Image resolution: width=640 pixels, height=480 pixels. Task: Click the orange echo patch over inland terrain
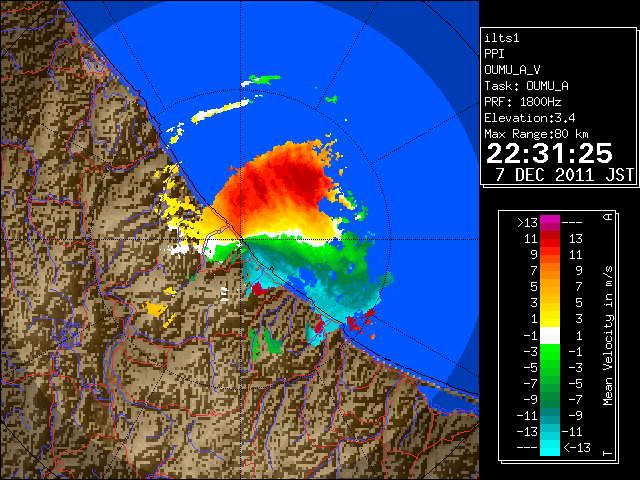[155, 308]
